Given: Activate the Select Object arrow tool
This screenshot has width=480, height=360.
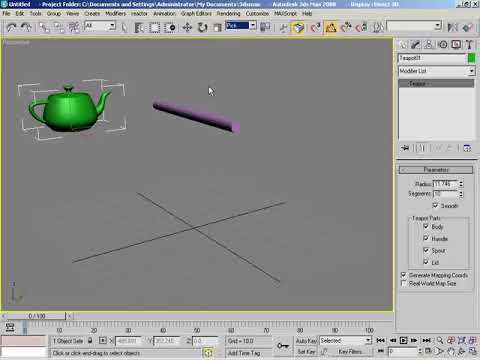Looking at the screenshot, I should 124,27.
